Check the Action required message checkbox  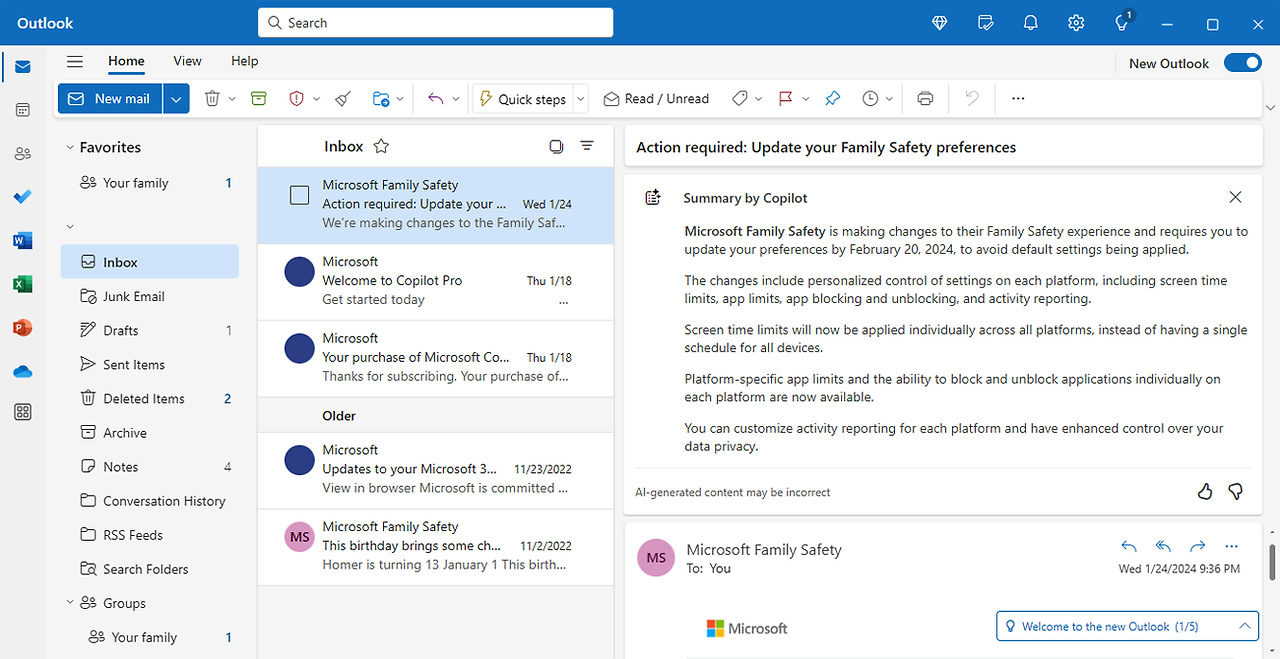click(300, 195)
